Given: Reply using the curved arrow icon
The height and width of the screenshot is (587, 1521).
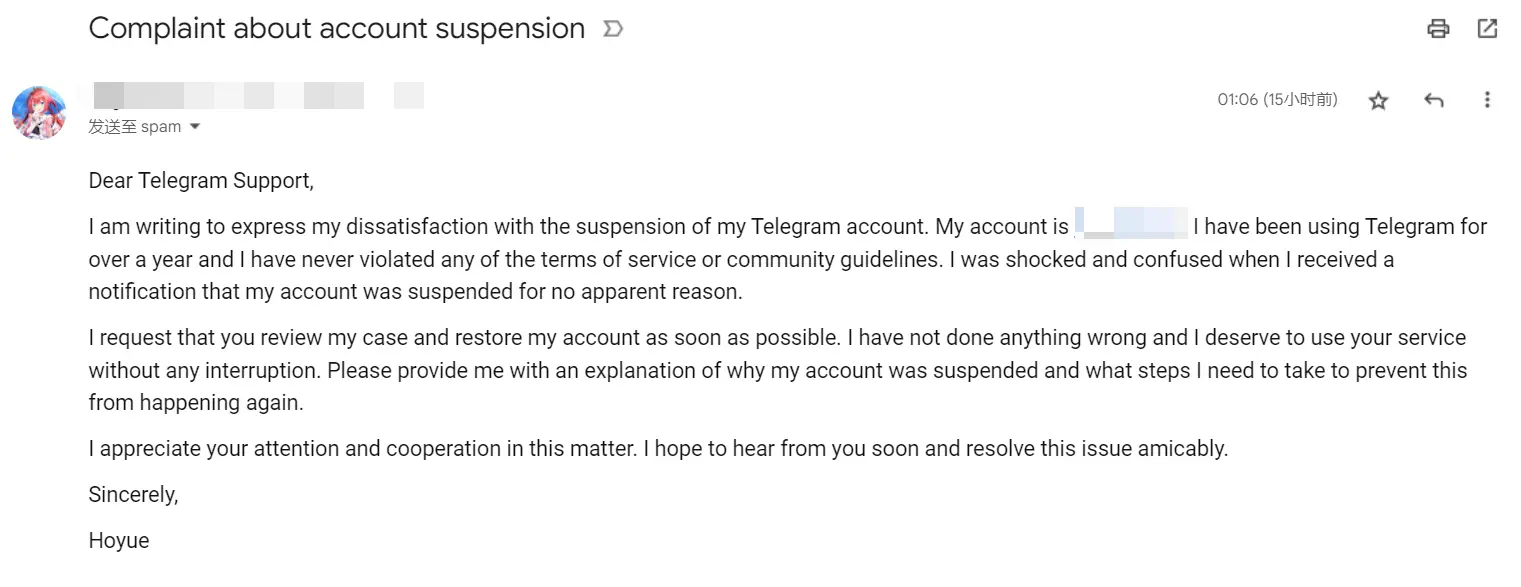Looking at the screenshot, I should click(x=1433, y=100).
